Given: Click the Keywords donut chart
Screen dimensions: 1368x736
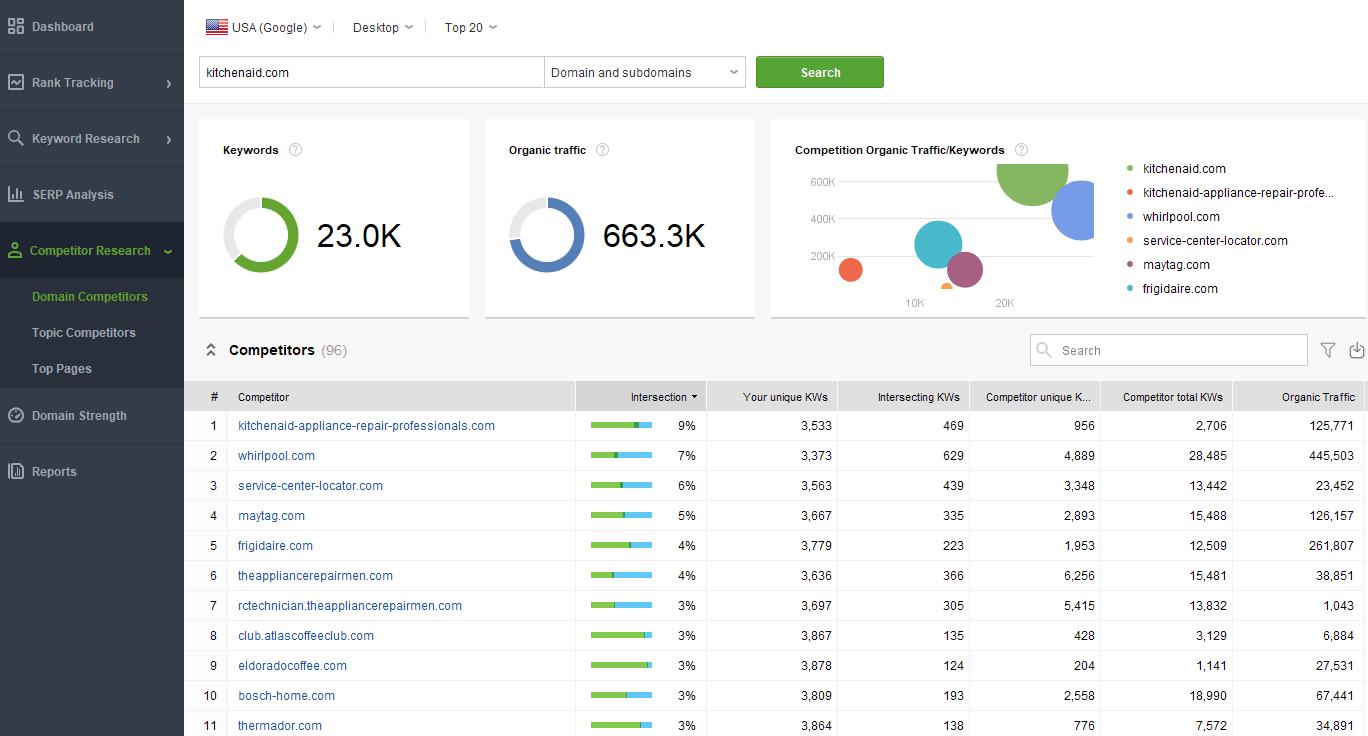Looking at the screenshot, I should click(x=261, y=235).
